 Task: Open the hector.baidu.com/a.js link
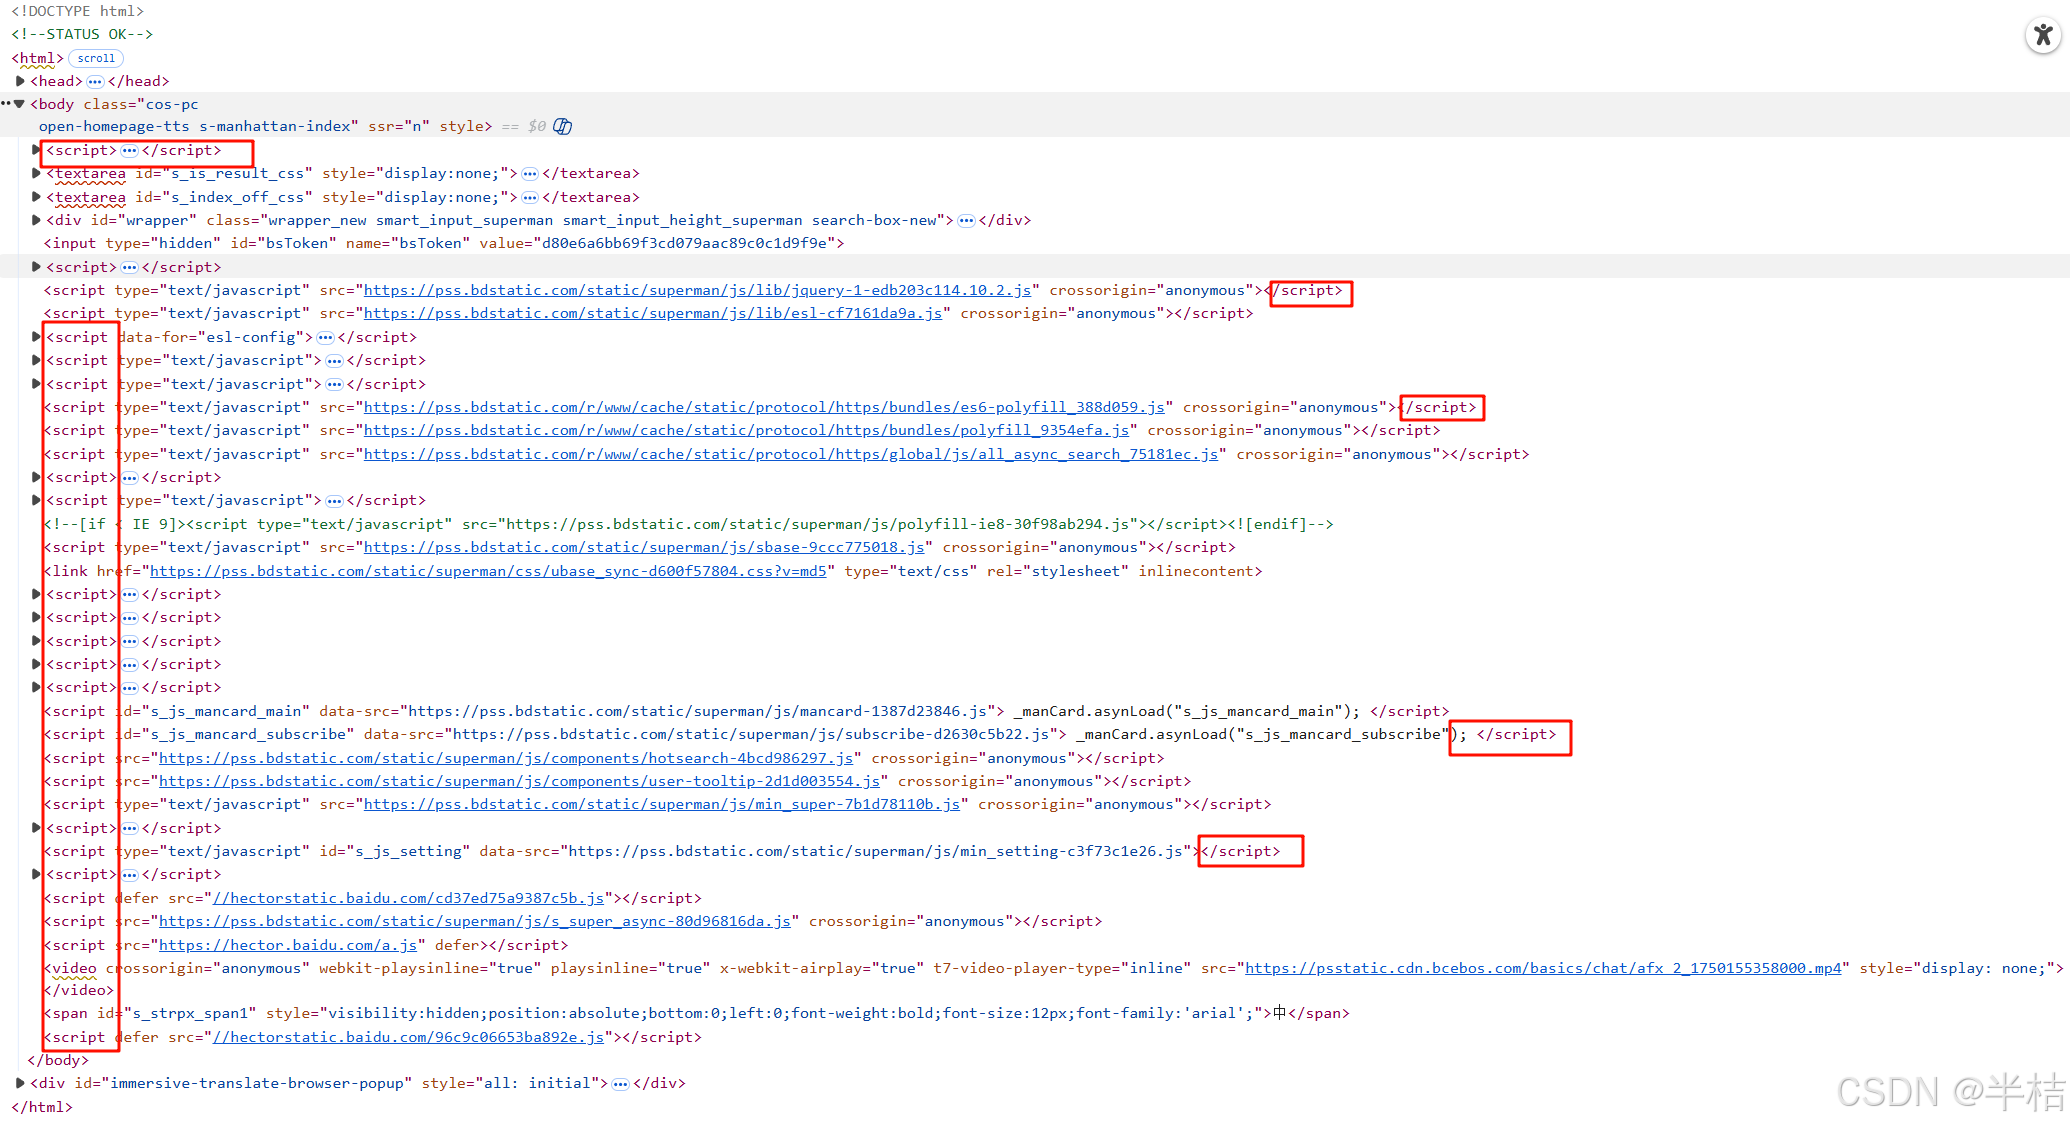click(288, 945)
